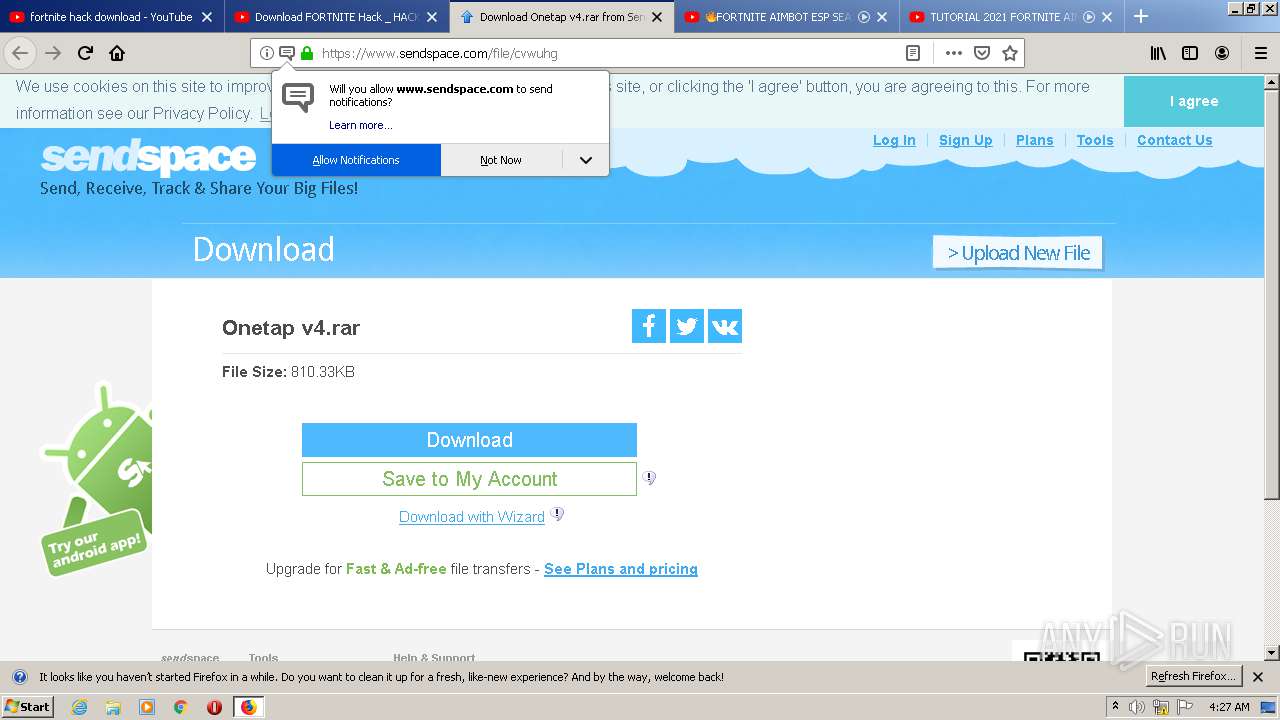1280x720 pixels.
Task: Click Allow Notifications button
Action: pyautogui.click(x=356, y=160)
